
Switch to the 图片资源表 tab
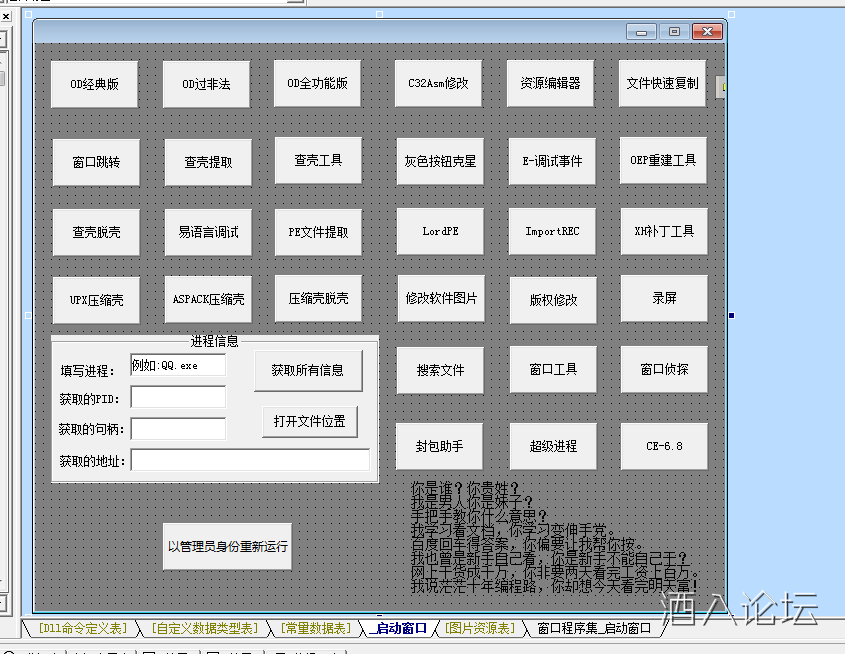pos(480,629)
